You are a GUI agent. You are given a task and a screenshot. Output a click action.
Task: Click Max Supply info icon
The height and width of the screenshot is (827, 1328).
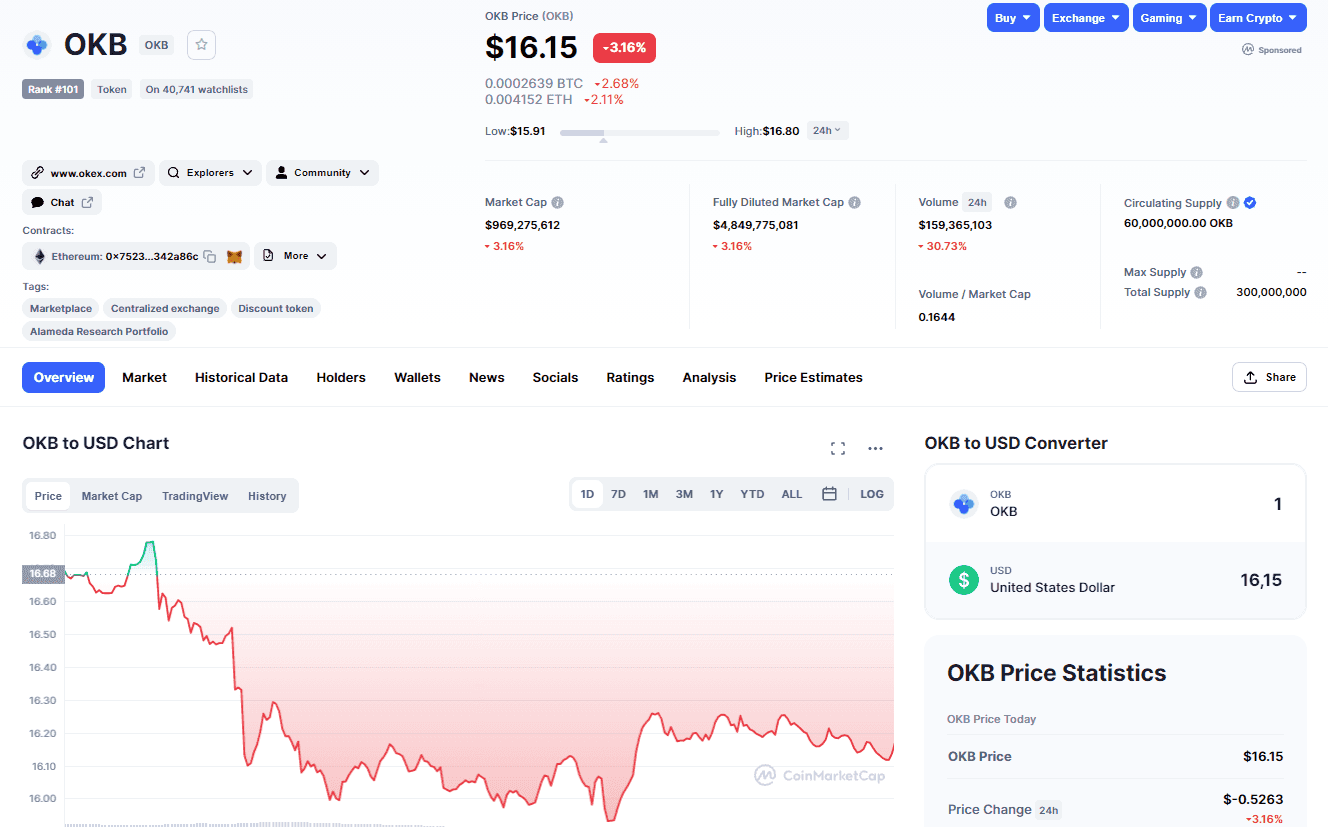coord(1197,272)
